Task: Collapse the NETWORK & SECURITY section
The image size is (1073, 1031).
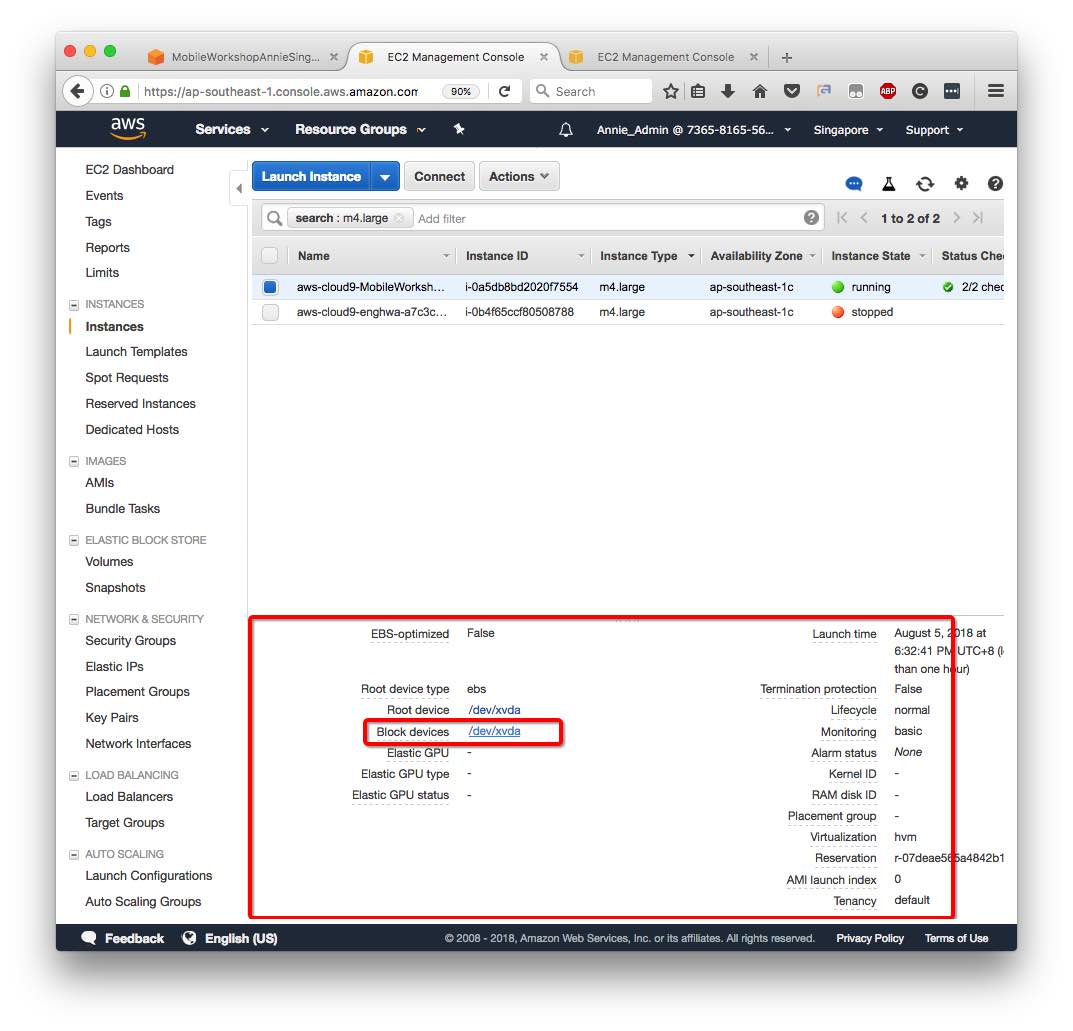Action: (74, 619)
